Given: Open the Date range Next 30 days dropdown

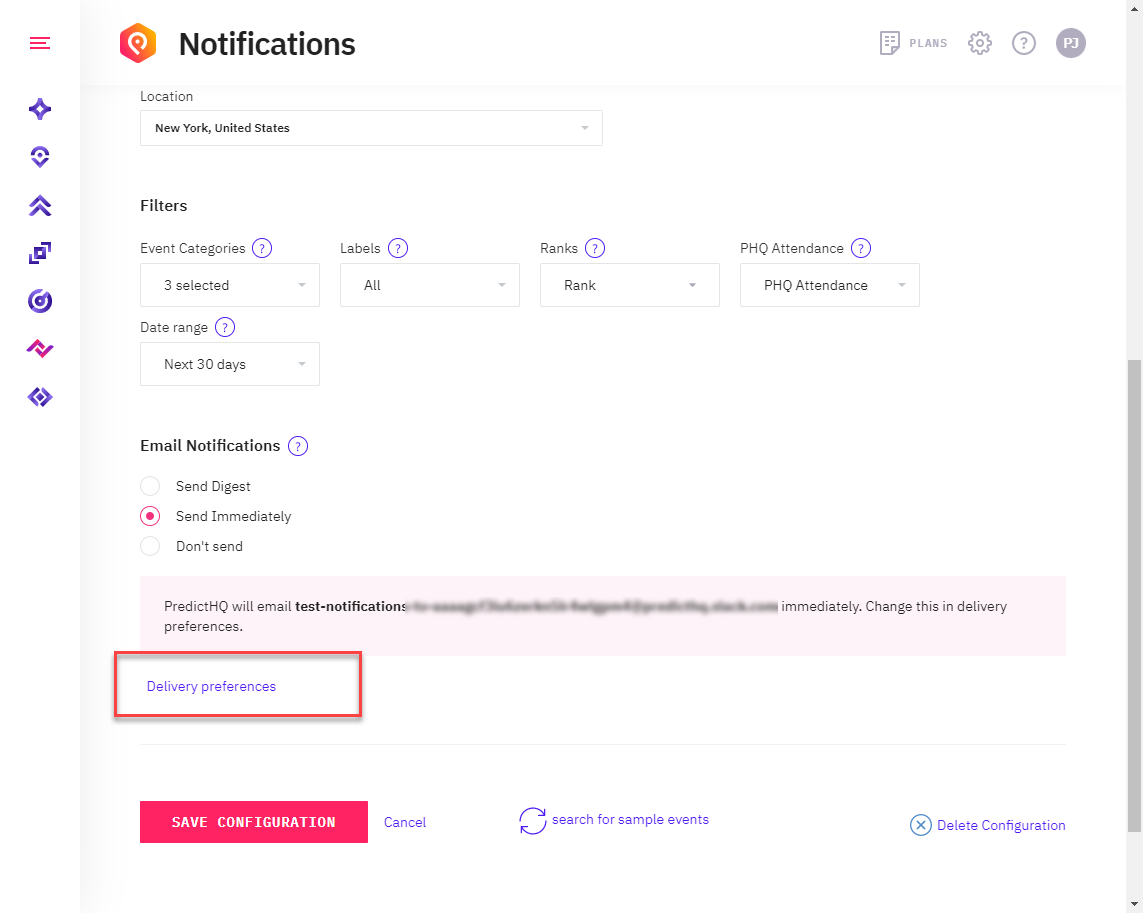Looking at the screenshot, I should tap(230, 364).
